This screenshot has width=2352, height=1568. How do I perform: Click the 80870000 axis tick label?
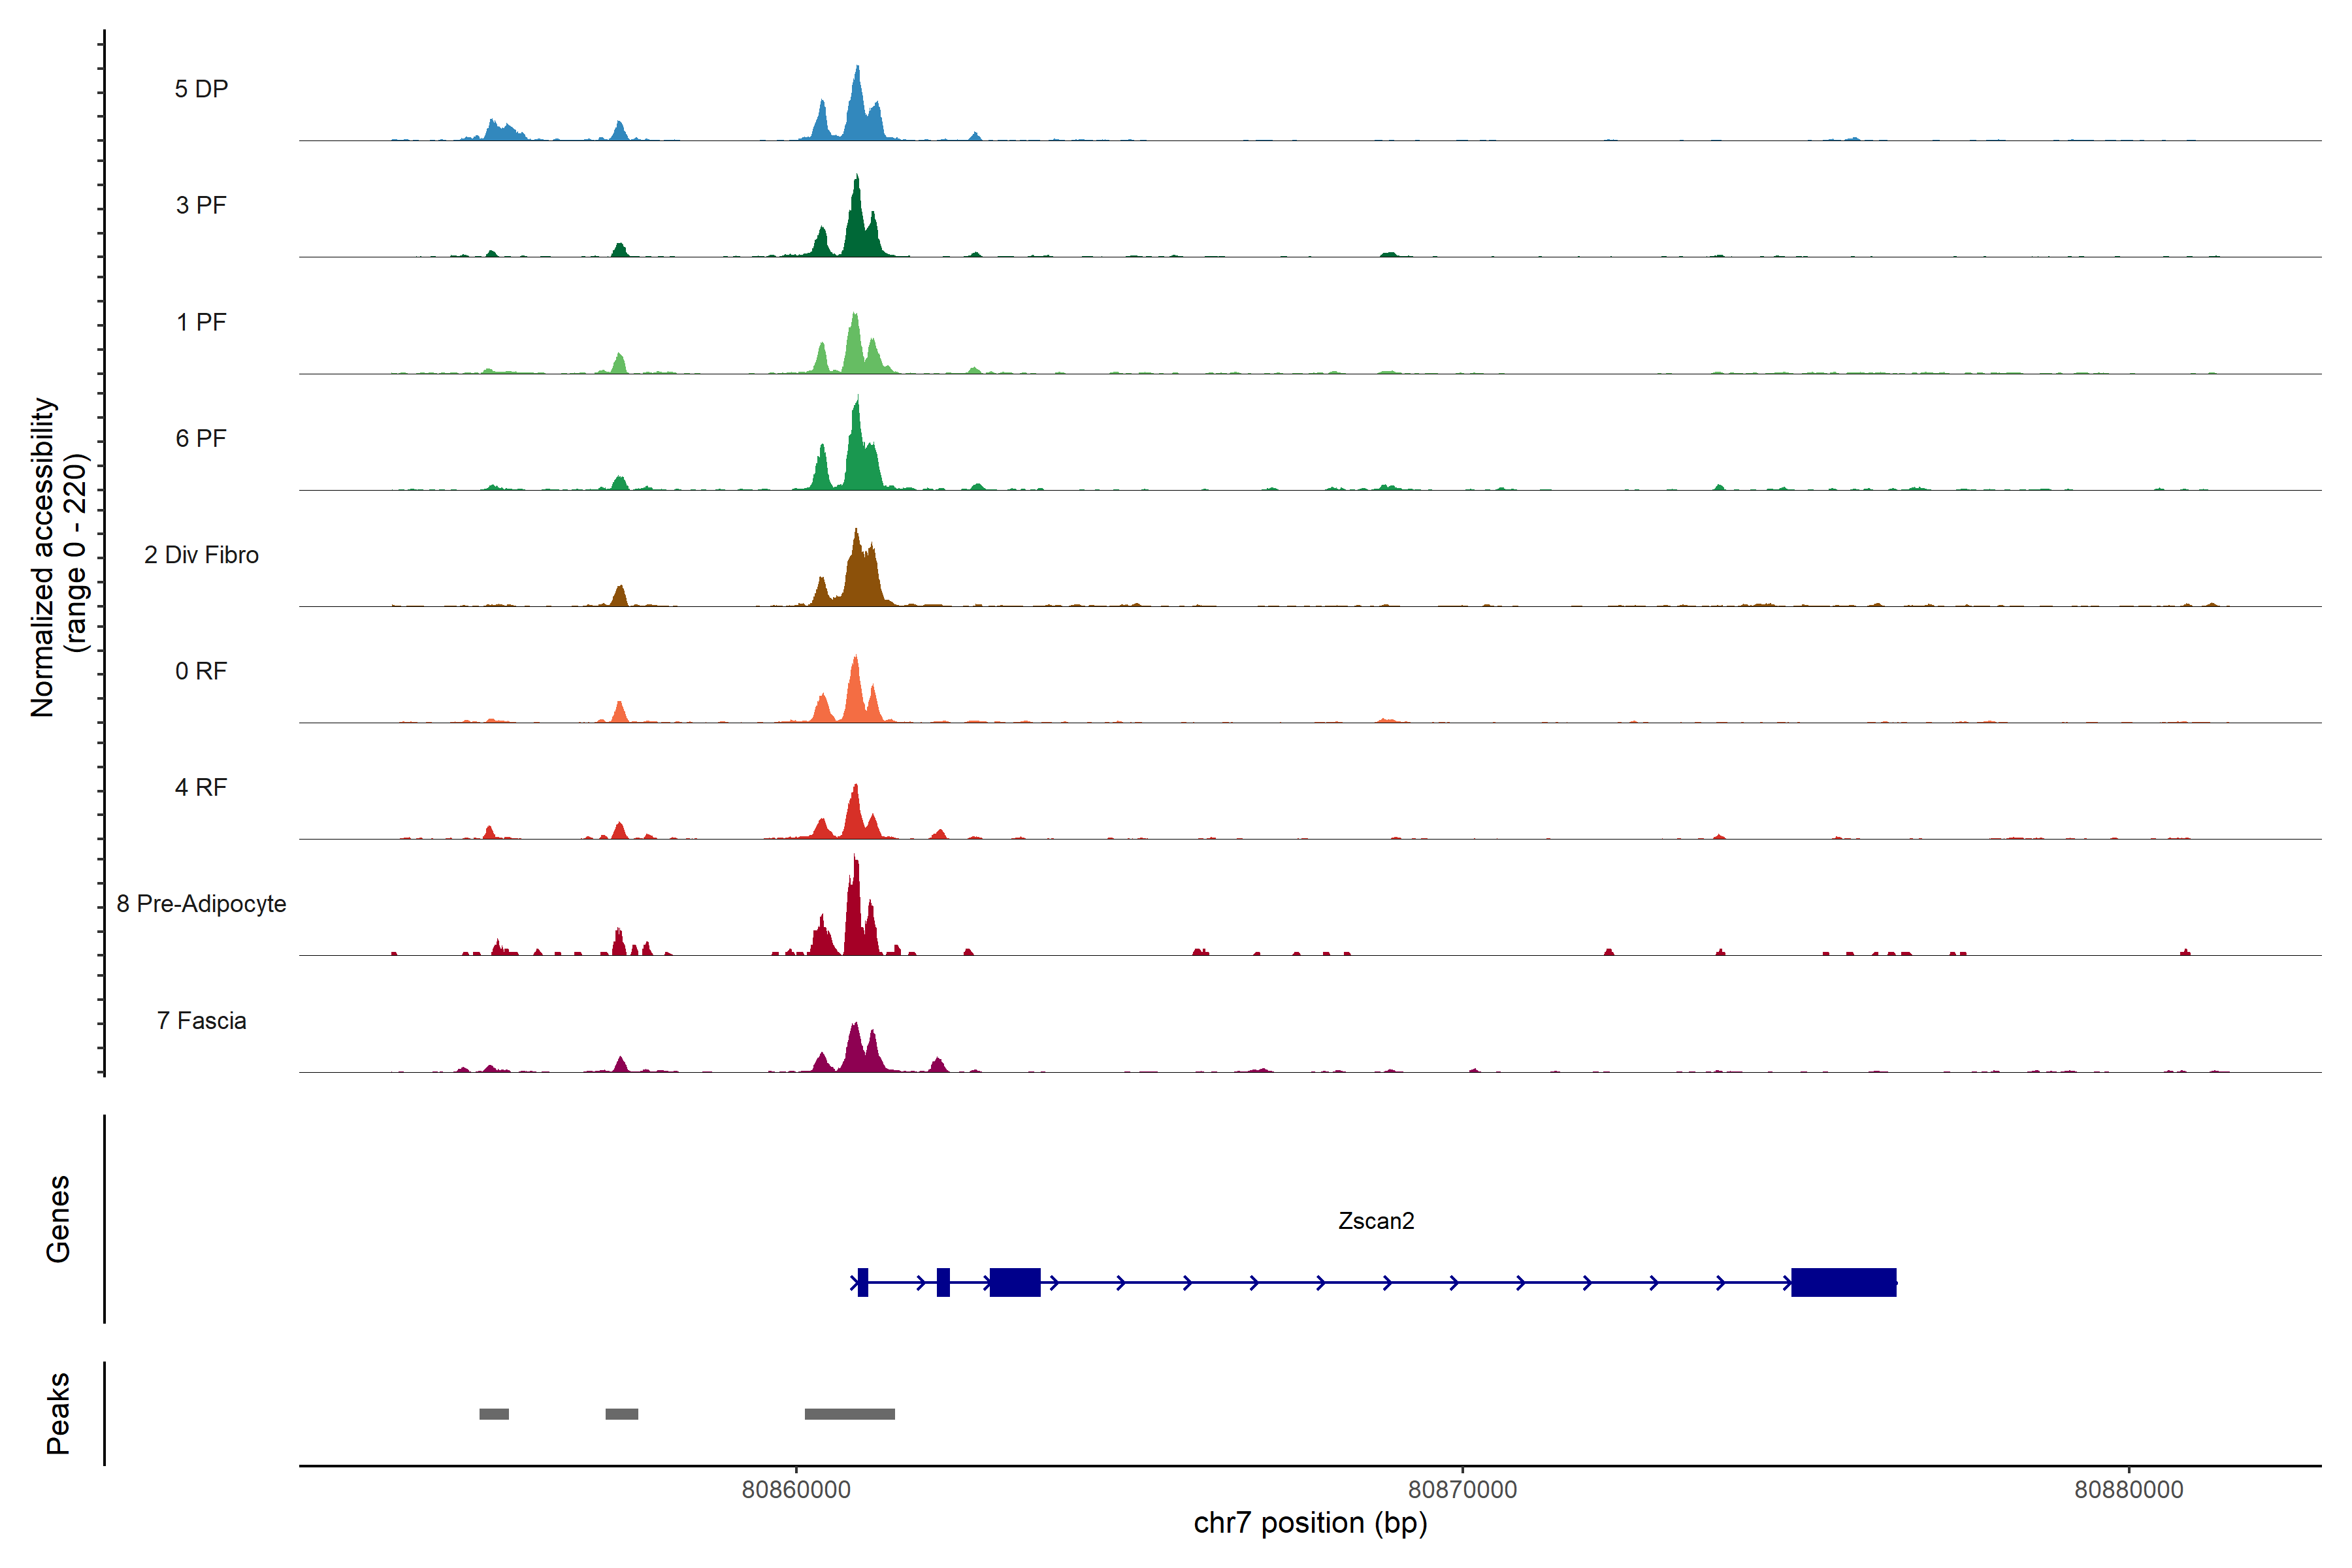(x=1462, y=1490)
